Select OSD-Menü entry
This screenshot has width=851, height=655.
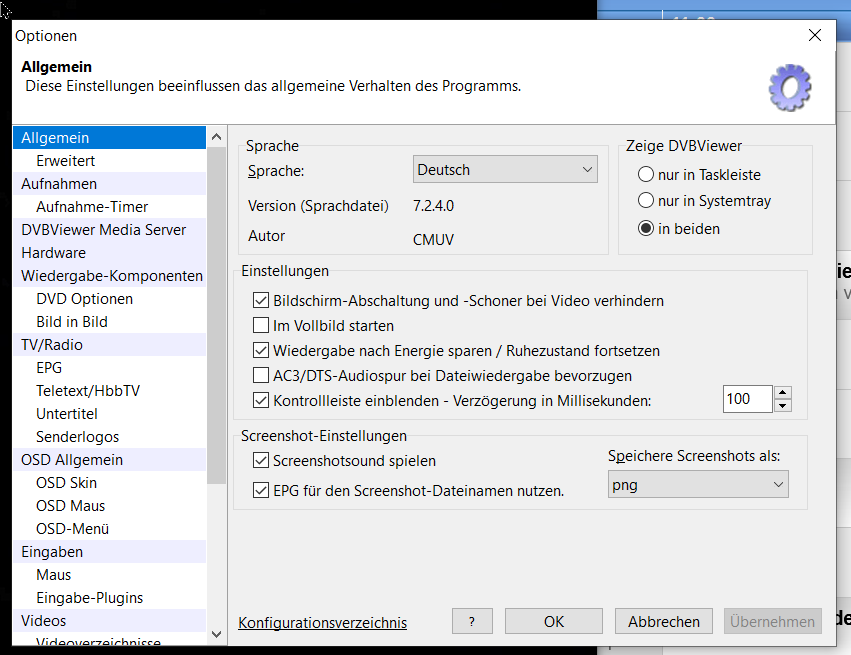click(109, 529)
